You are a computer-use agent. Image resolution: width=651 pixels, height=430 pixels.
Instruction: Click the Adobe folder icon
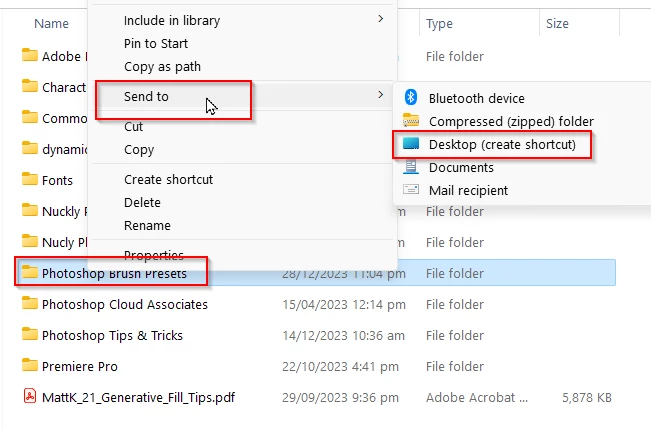pos(29,55)
